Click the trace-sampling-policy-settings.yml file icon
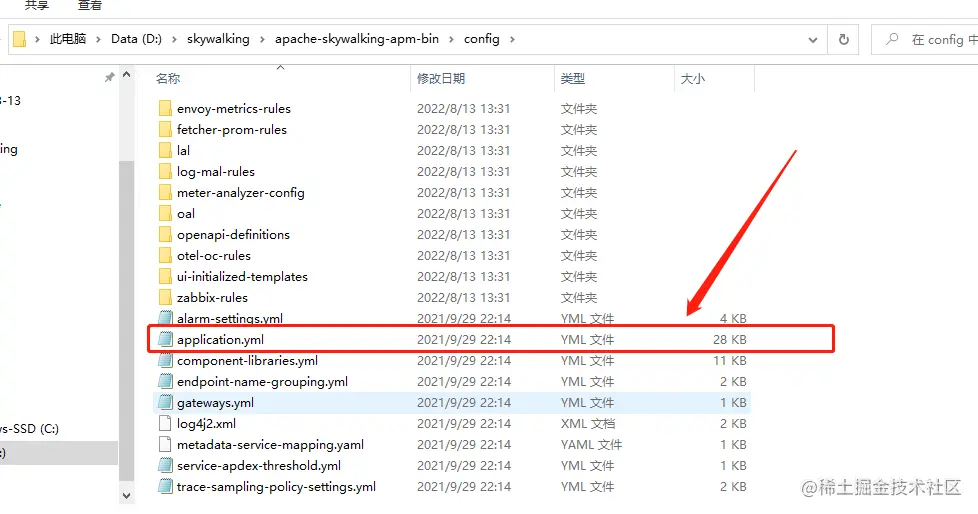Viewport: 978px width, 514px height. tap(165, 487)
